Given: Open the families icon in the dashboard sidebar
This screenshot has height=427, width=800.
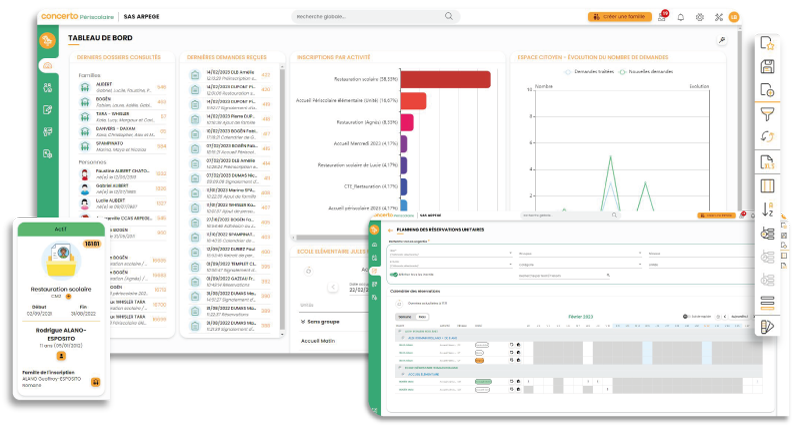Looking at the screenshot, I should click(x=47, y=87).
